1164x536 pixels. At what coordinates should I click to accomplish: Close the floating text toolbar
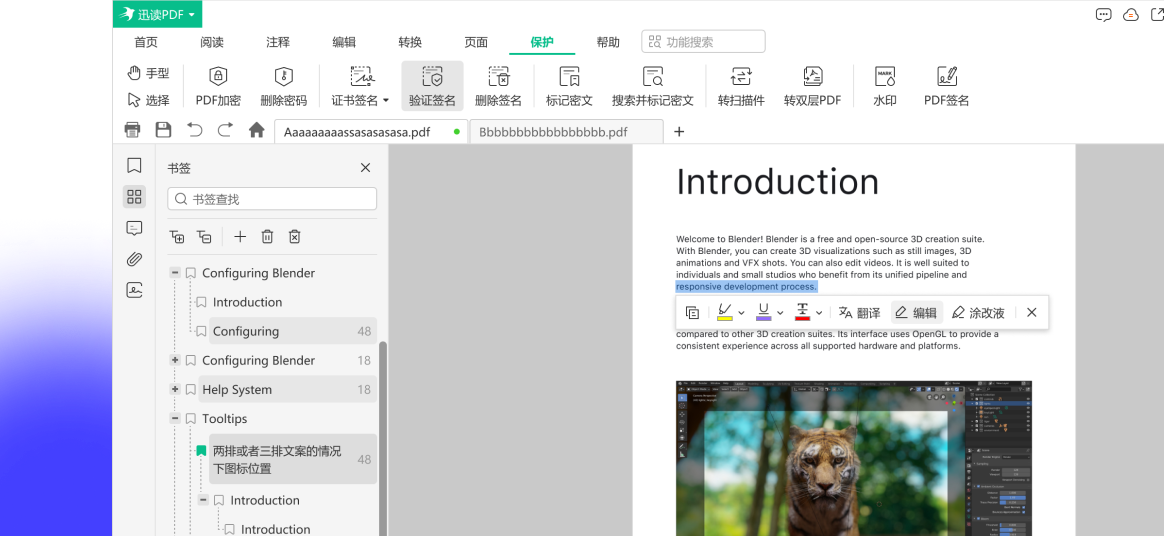[x=1031, y=313]
